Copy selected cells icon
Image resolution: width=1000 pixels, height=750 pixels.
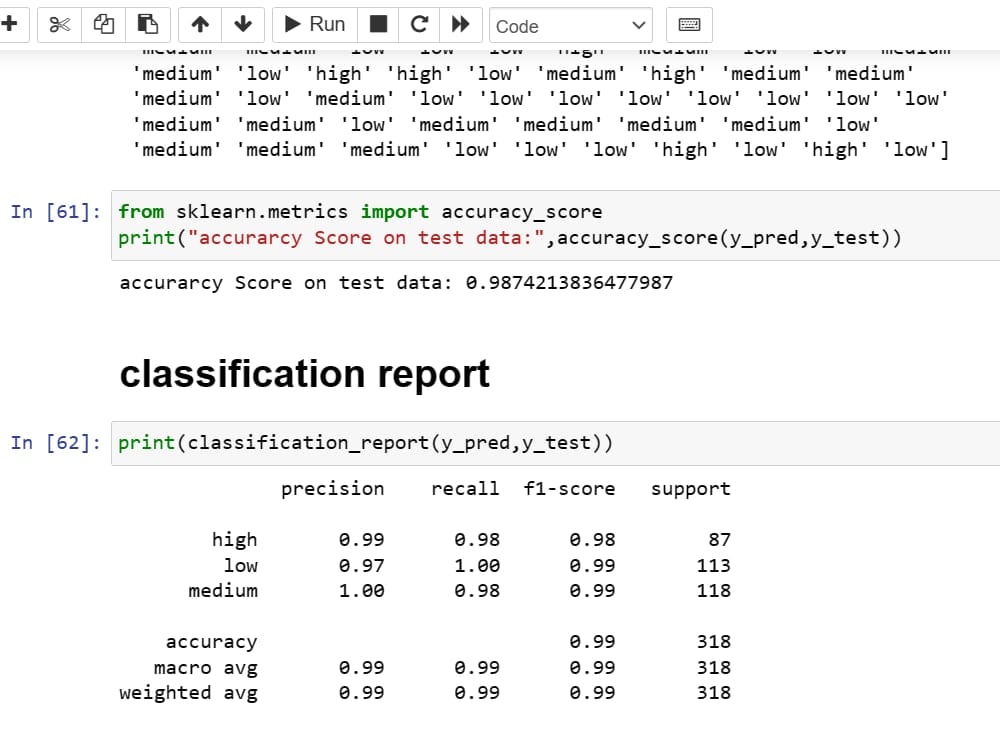coord(103,24)
